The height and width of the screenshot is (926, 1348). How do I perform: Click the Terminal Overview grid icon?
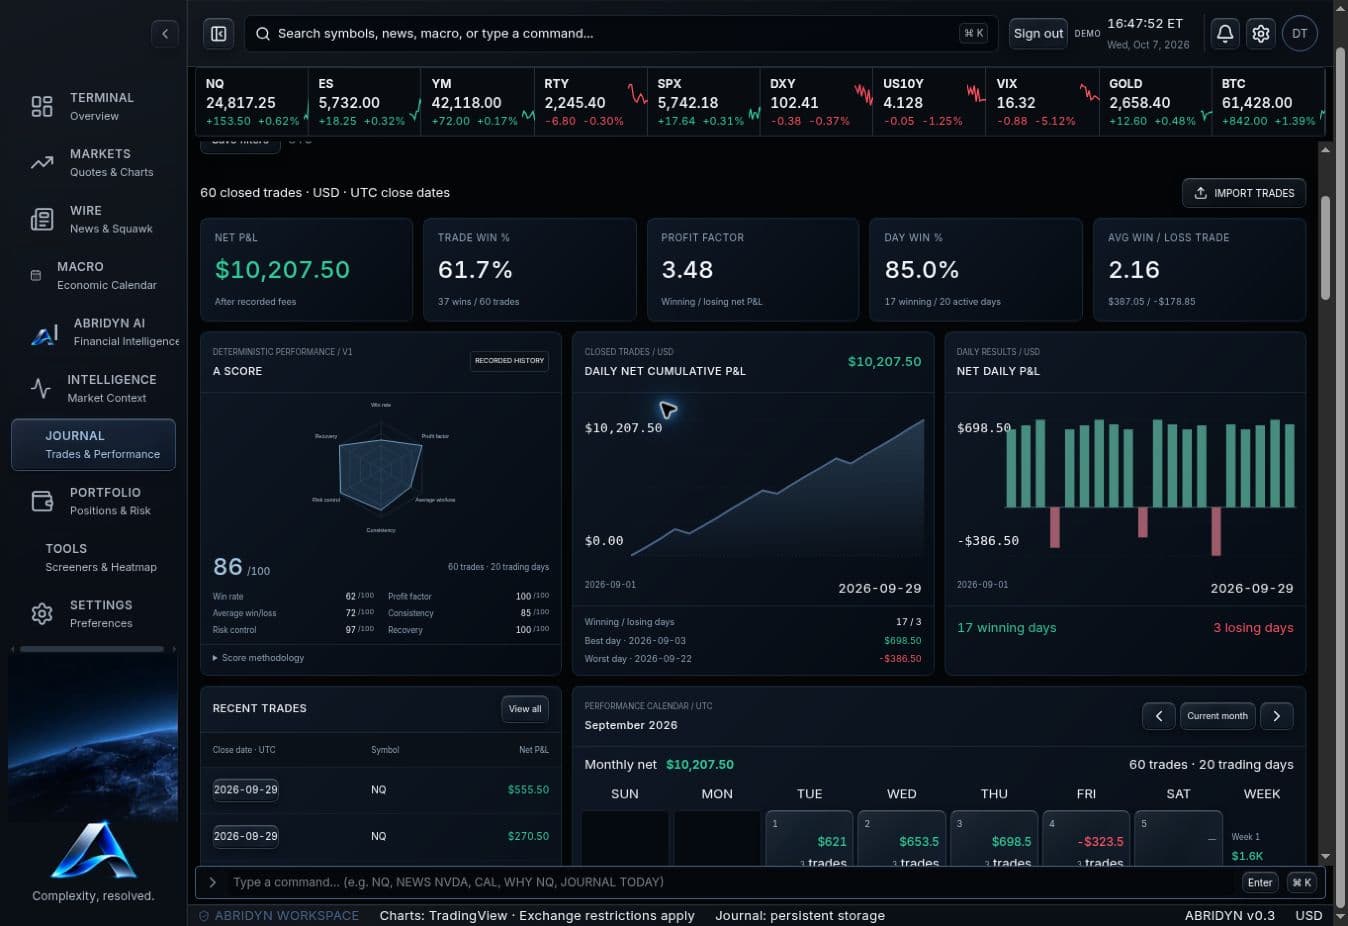[42, 106]
